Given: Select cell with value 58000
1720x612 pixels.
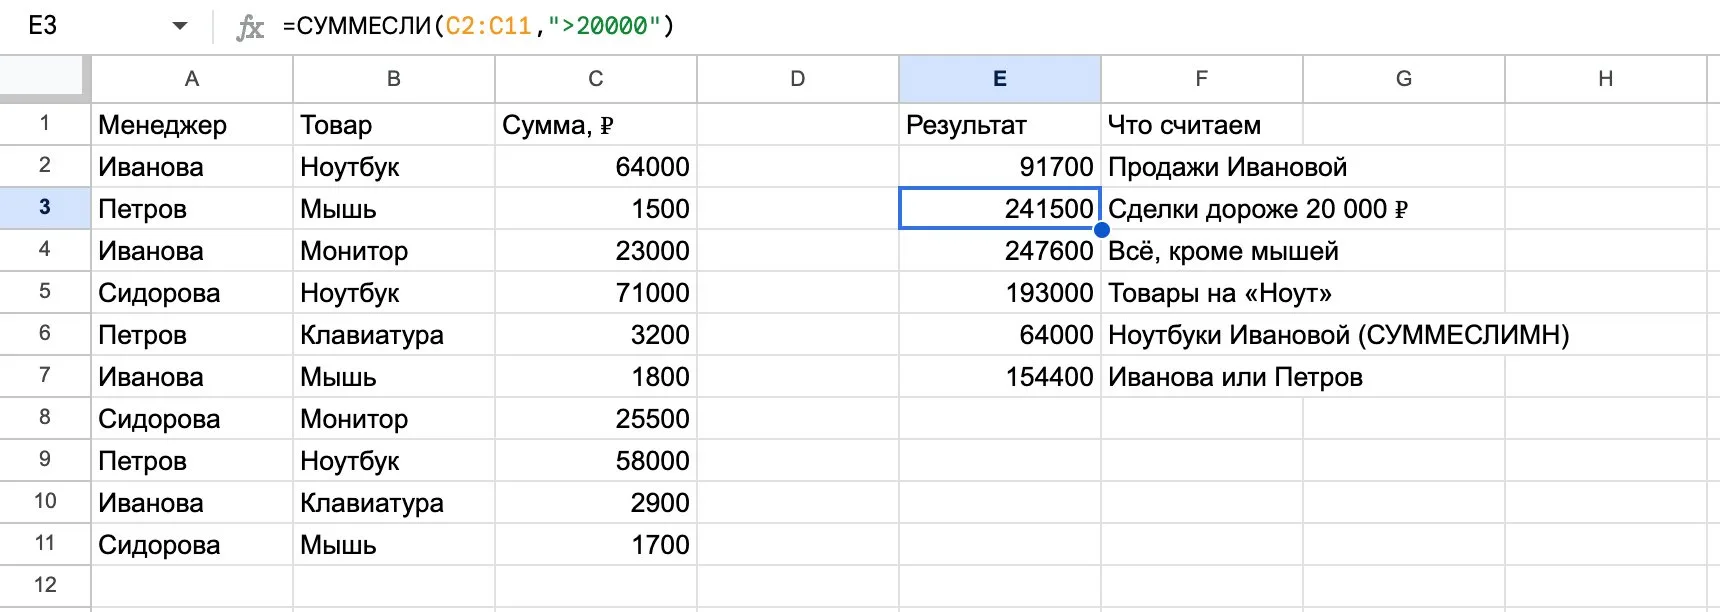Looking at the screenshot, I should pyautogui.click(x=596, y=461).
